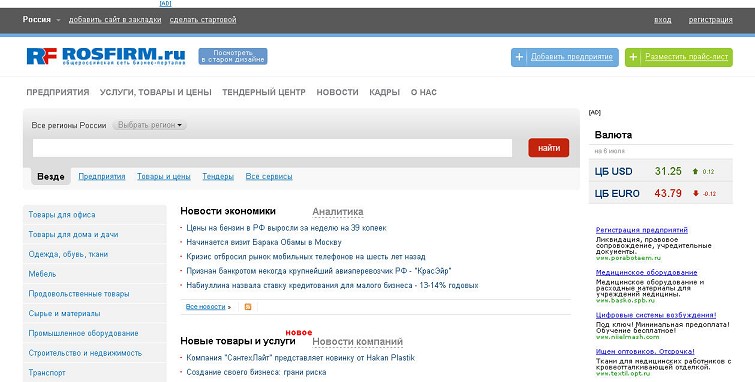
Task: Click ЦБ EURO currency row label
Action: pyautogui.click(x=617, y=194)
